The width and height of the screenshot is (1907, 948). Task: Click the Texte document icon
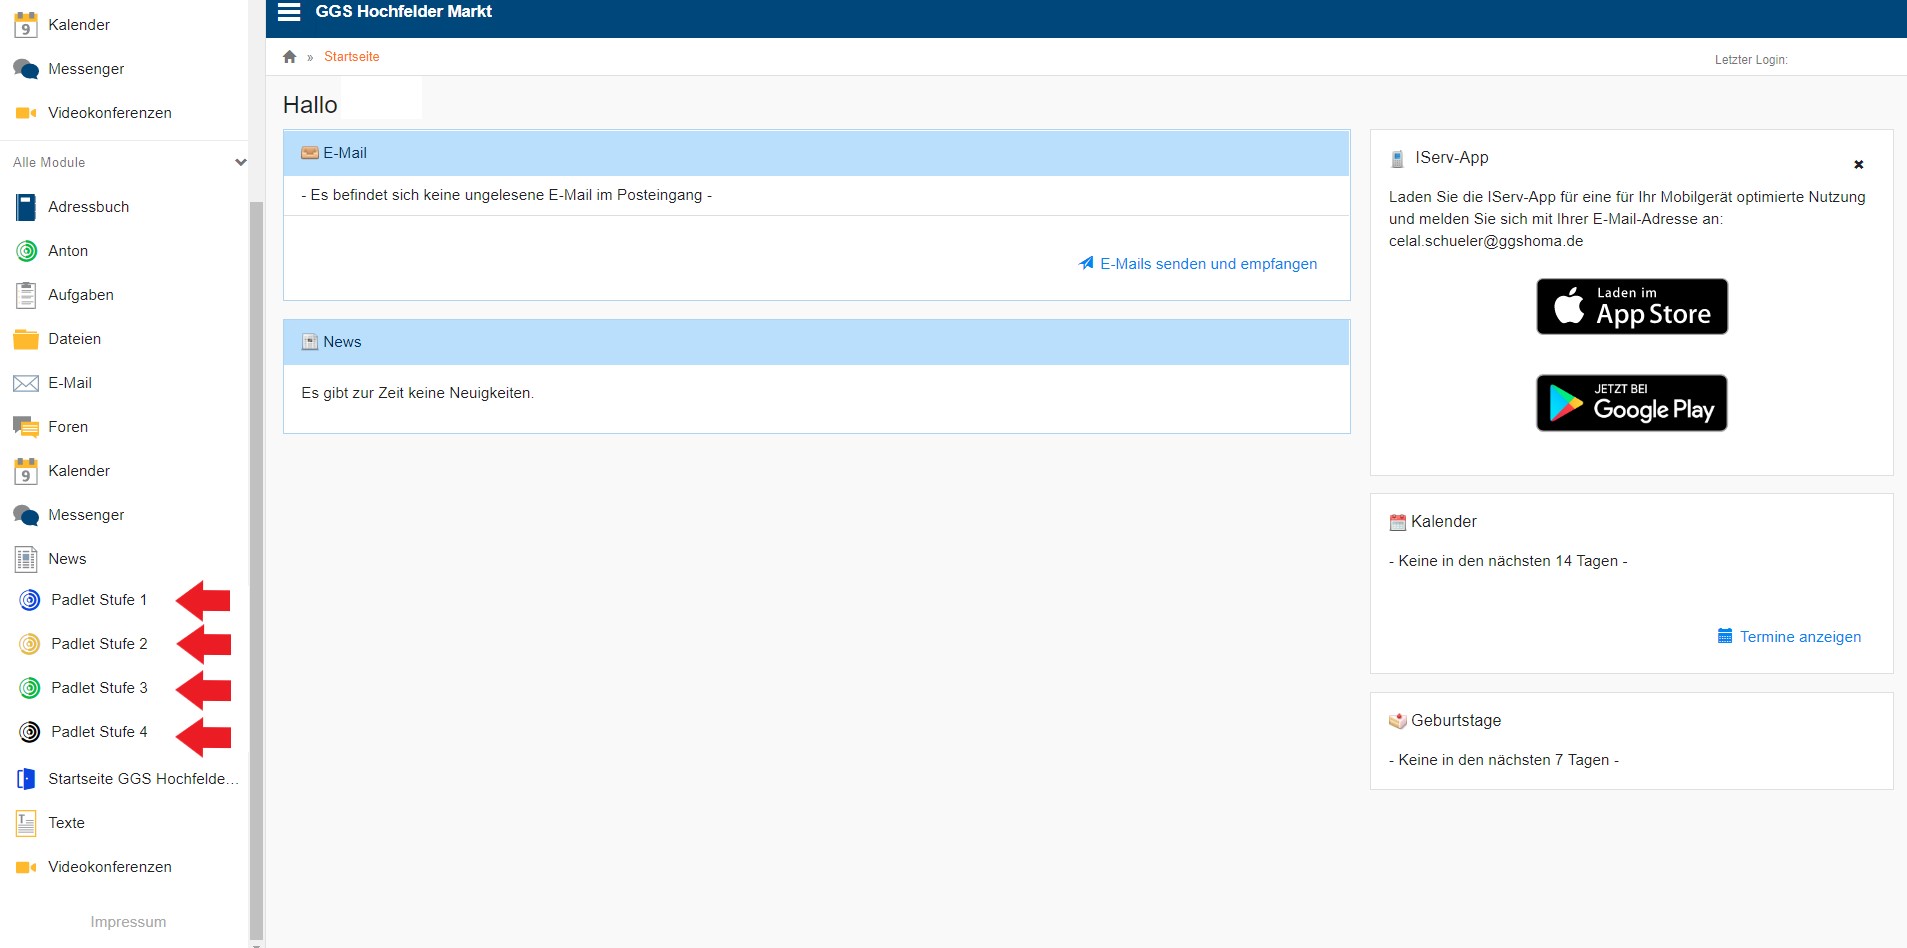[x=26, y=823]
